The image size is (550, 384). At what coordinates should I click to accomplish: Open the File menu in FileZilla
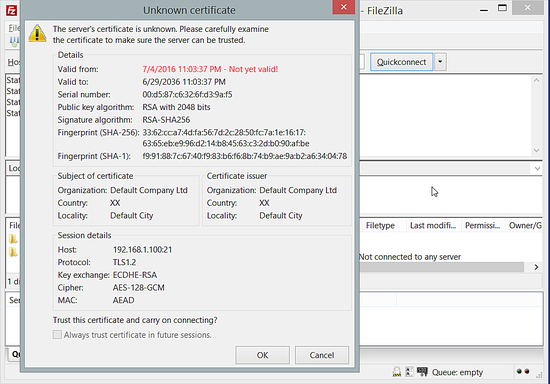point(14,28)
